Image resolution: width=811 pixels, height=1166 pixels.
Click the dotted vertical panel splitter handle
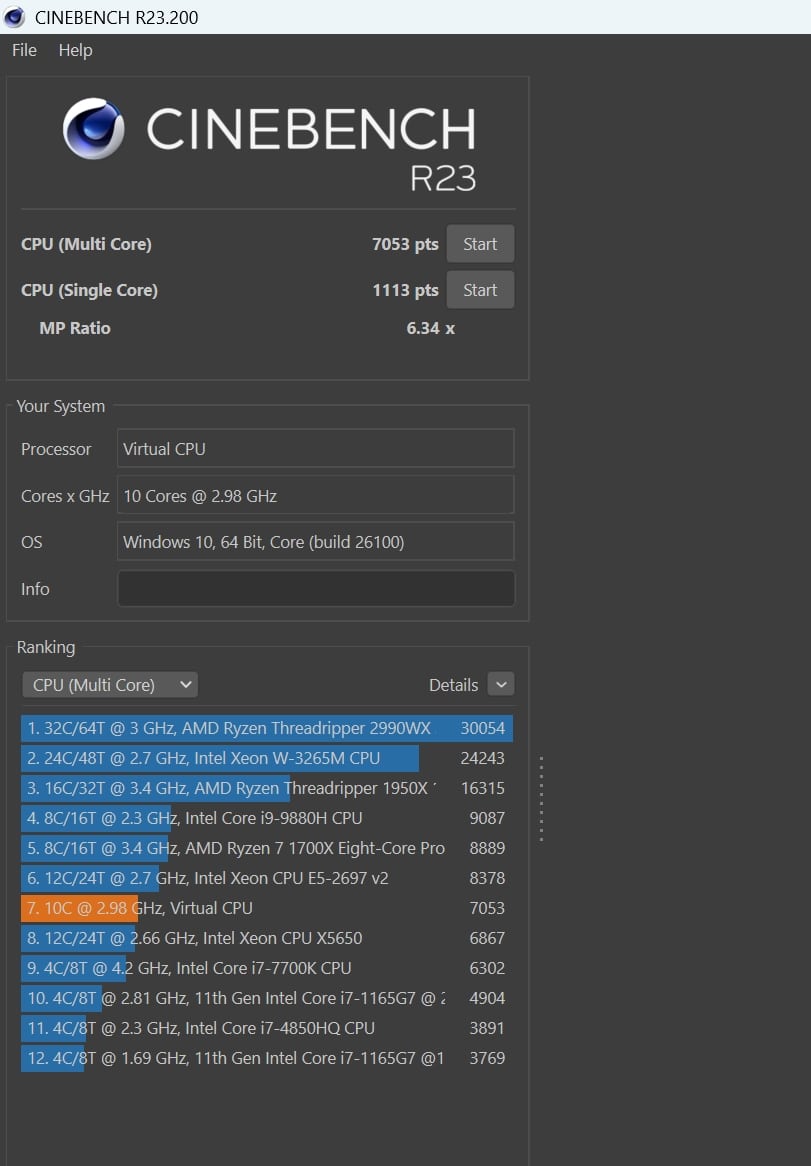(541, 798)
